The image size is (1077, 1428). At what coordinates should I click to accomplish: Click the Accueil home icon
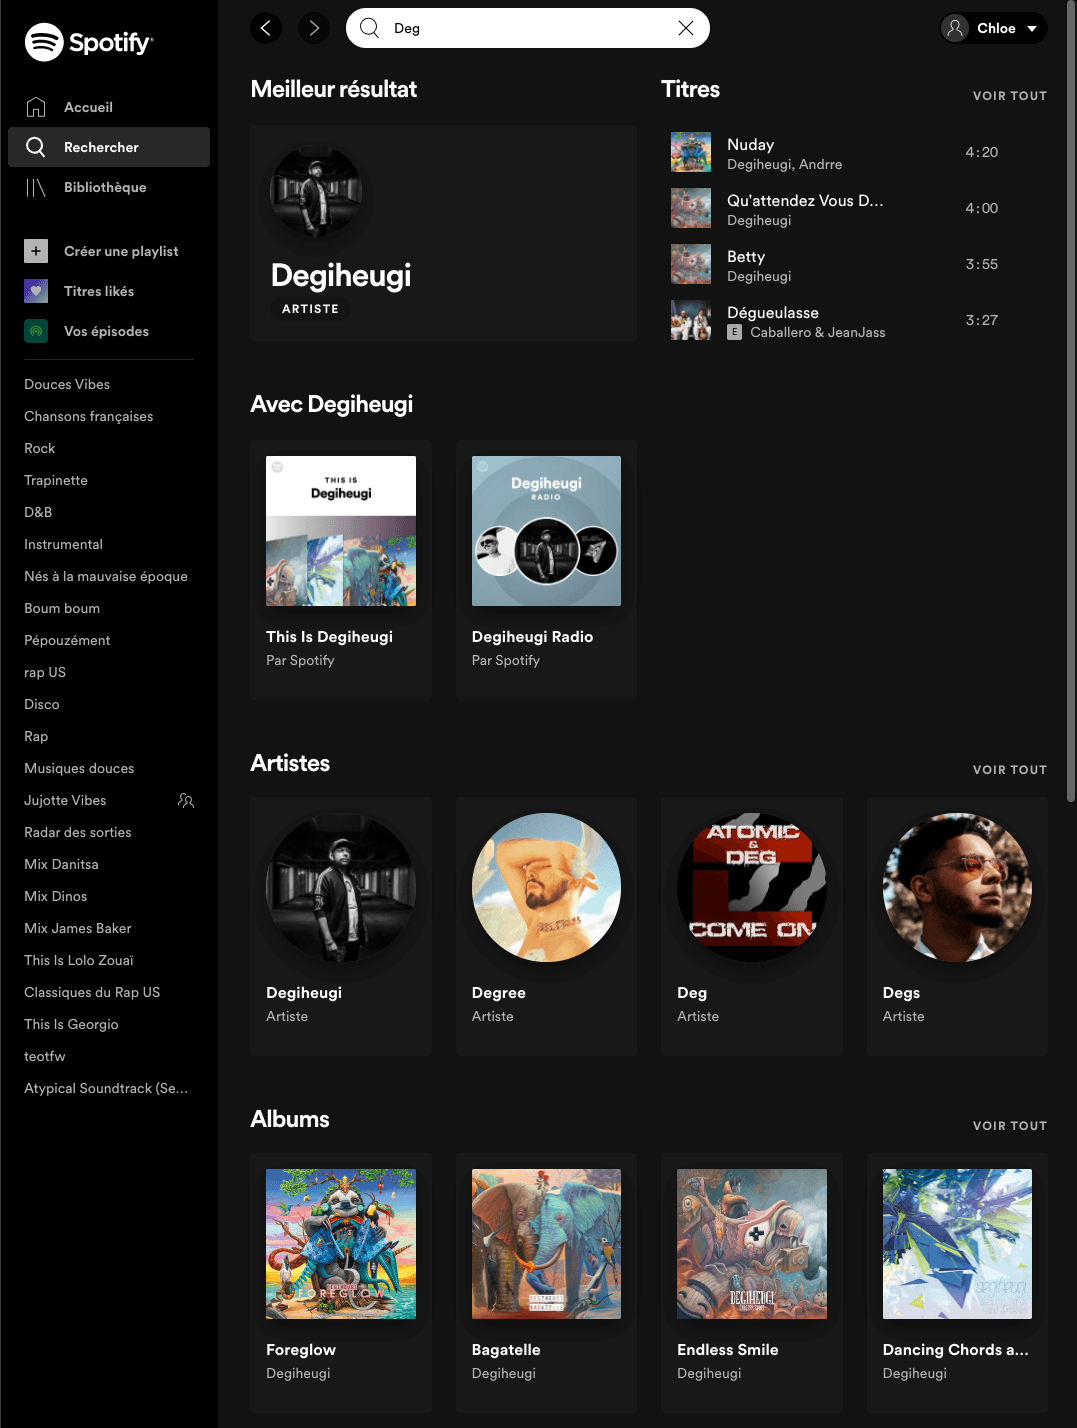coord(36,107)
